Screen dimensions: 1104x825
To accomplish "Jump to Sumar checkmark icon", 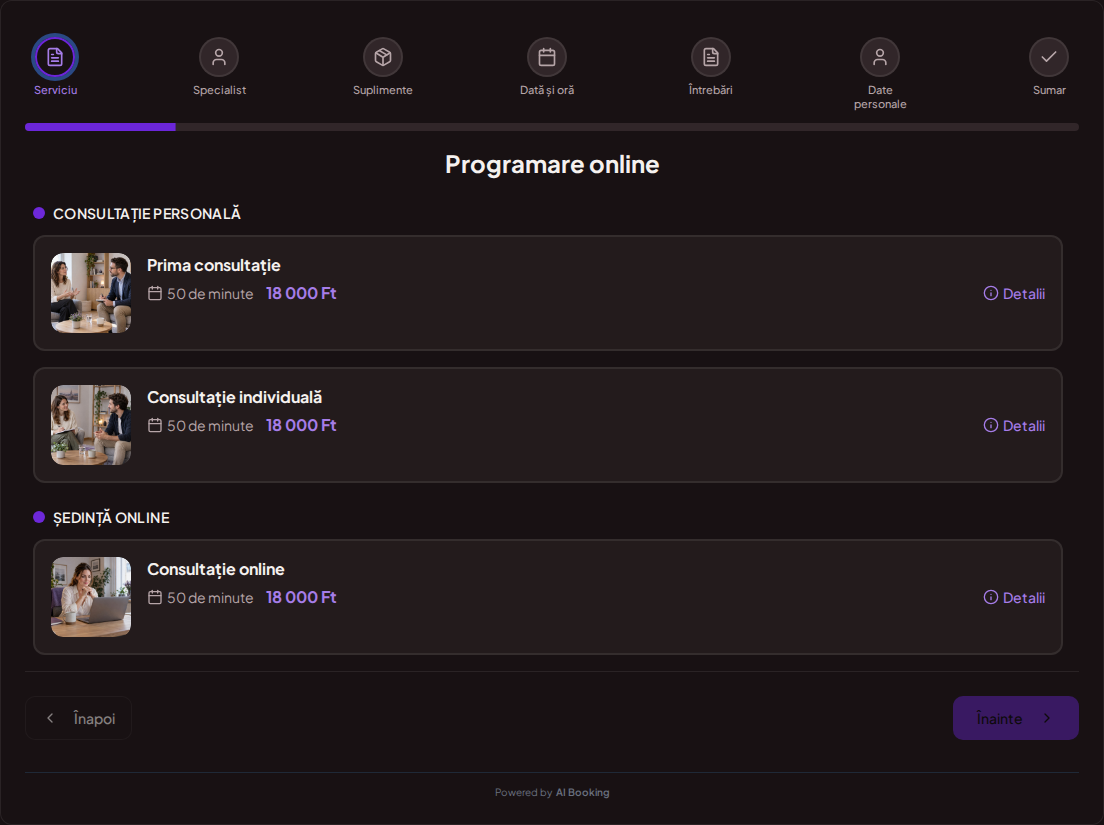I will point(1049,57).
